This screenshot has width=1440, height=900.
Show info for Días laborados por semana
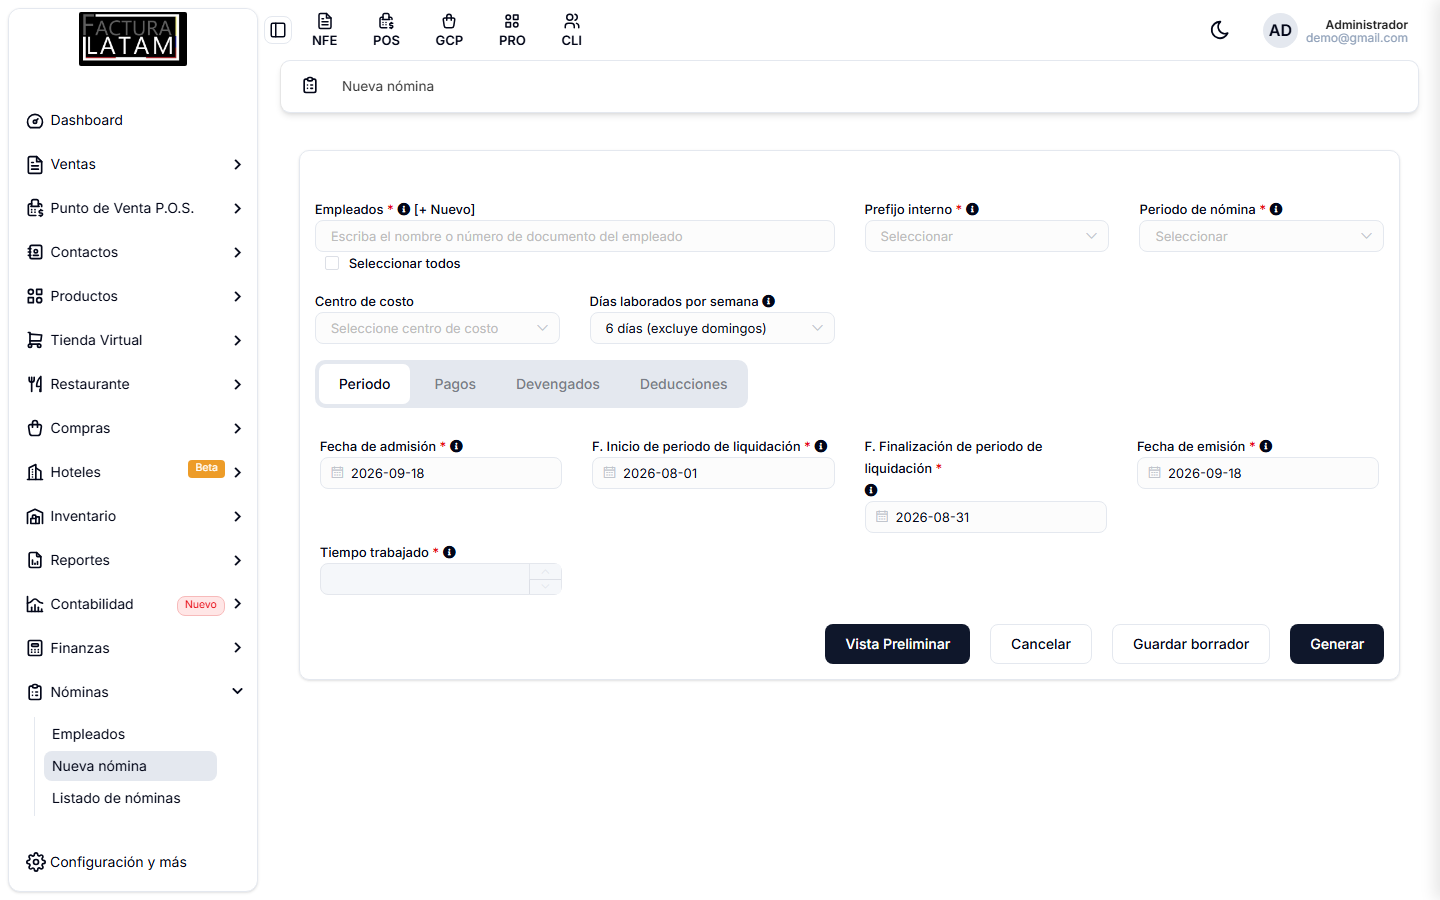point(769,301)
